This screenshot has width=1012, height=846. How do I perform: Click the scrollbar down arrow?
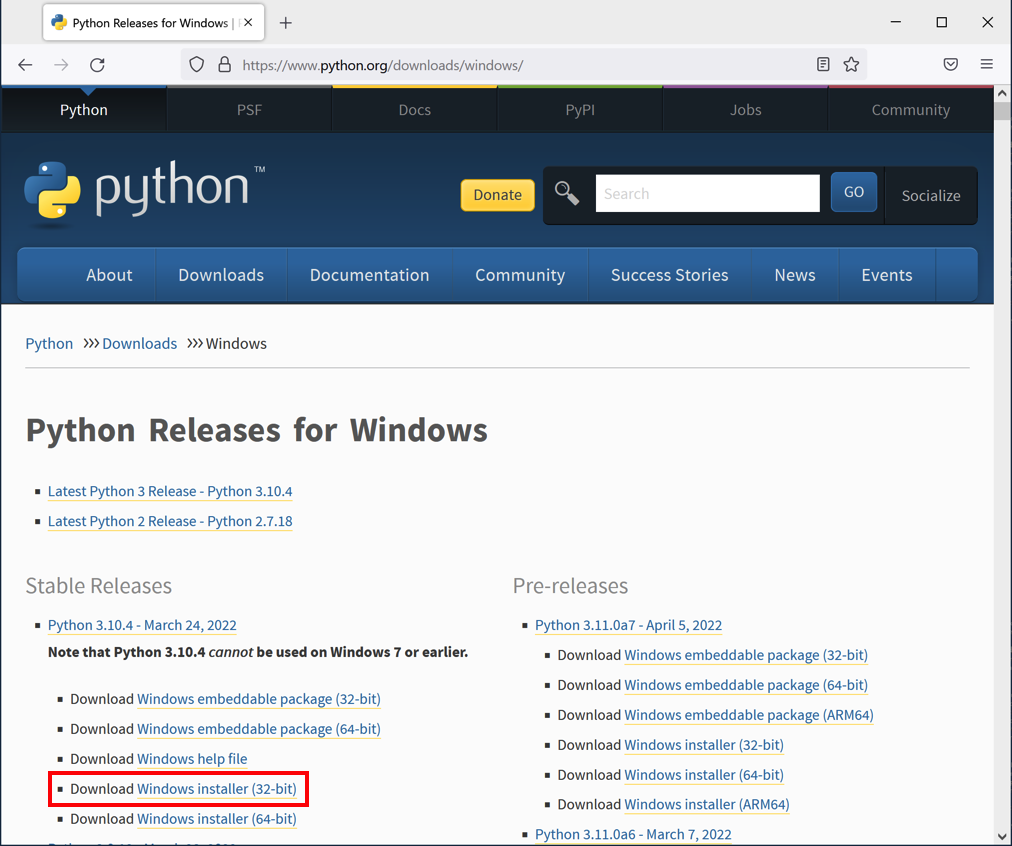coord(1003,836)
